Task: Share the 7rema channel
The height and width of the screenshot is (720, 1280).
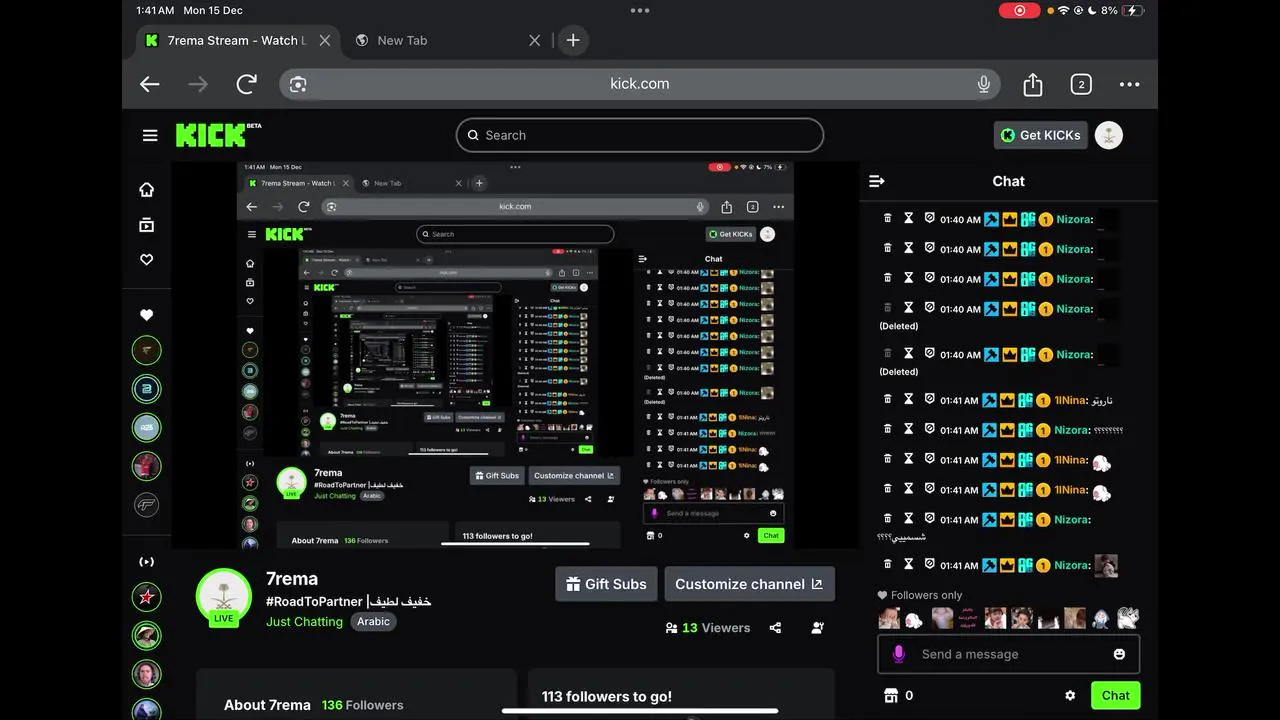Action: coord(775,628)
